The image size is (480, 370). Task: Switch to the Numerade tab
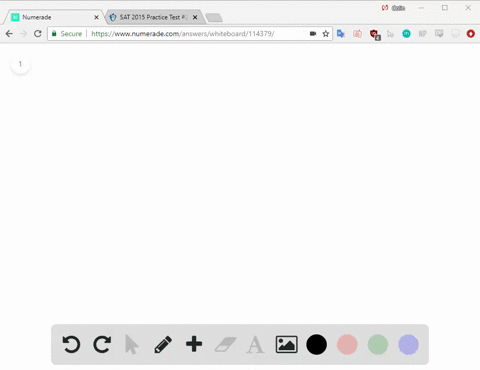(x=53, y=17)
